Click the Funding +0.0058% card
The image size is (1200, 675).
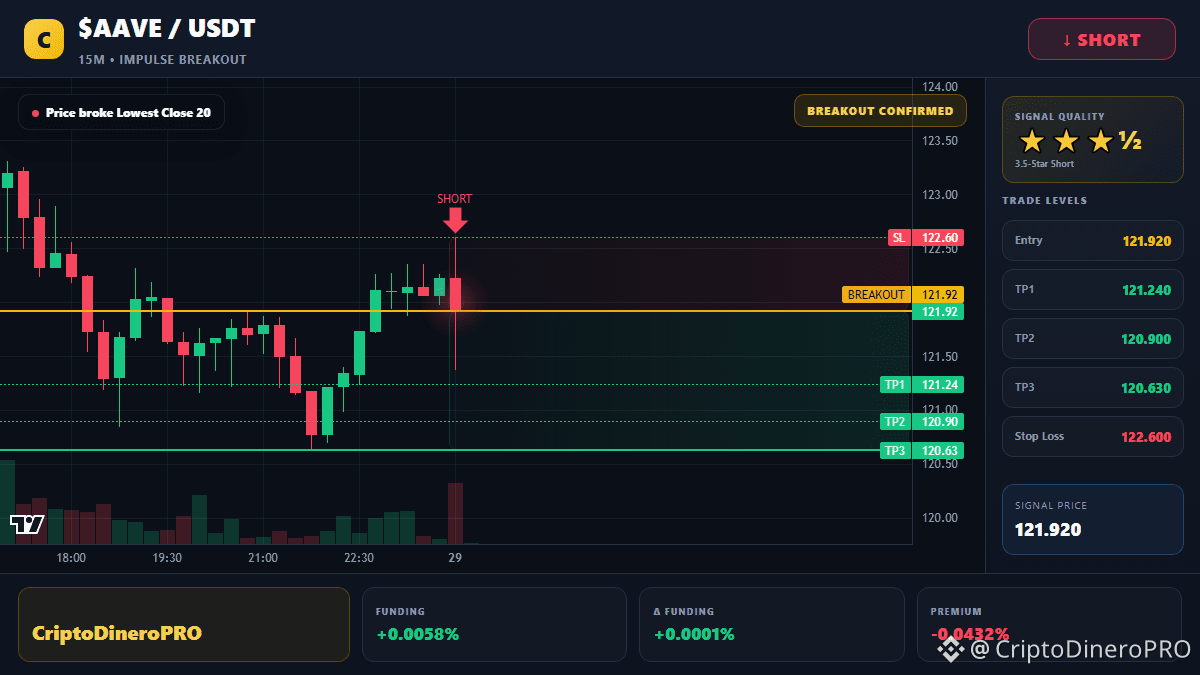pyautogui.click(x=494, y=624)
